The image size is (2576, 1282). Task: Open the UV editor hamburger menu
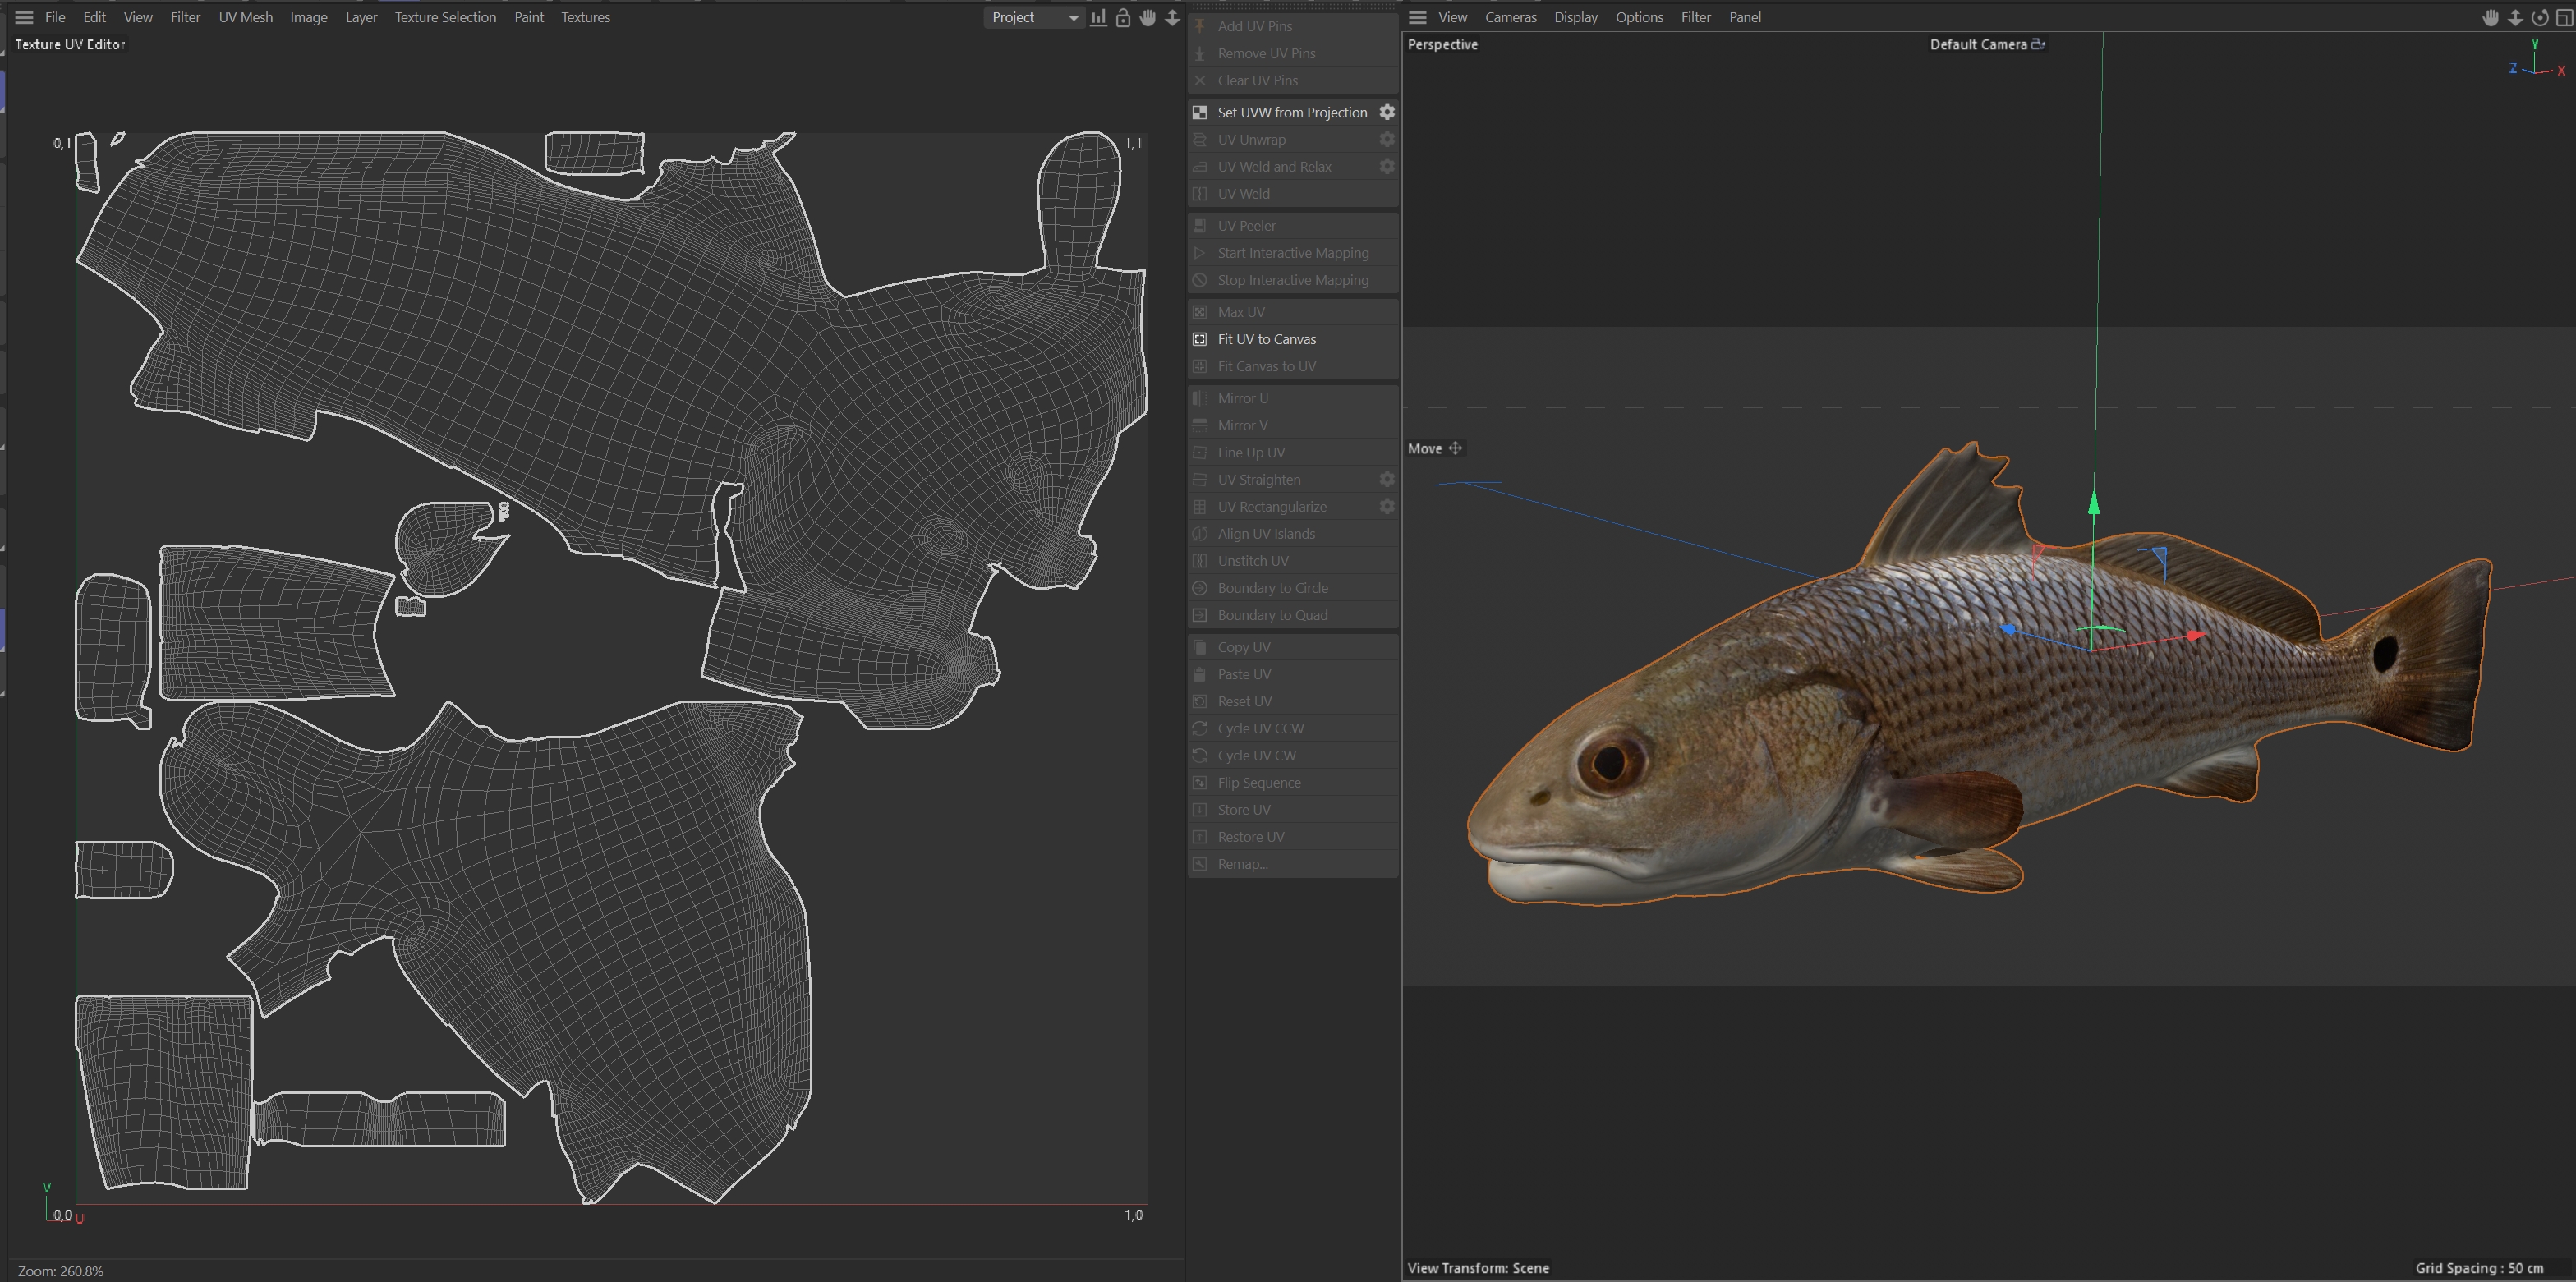tap(24, 17)
